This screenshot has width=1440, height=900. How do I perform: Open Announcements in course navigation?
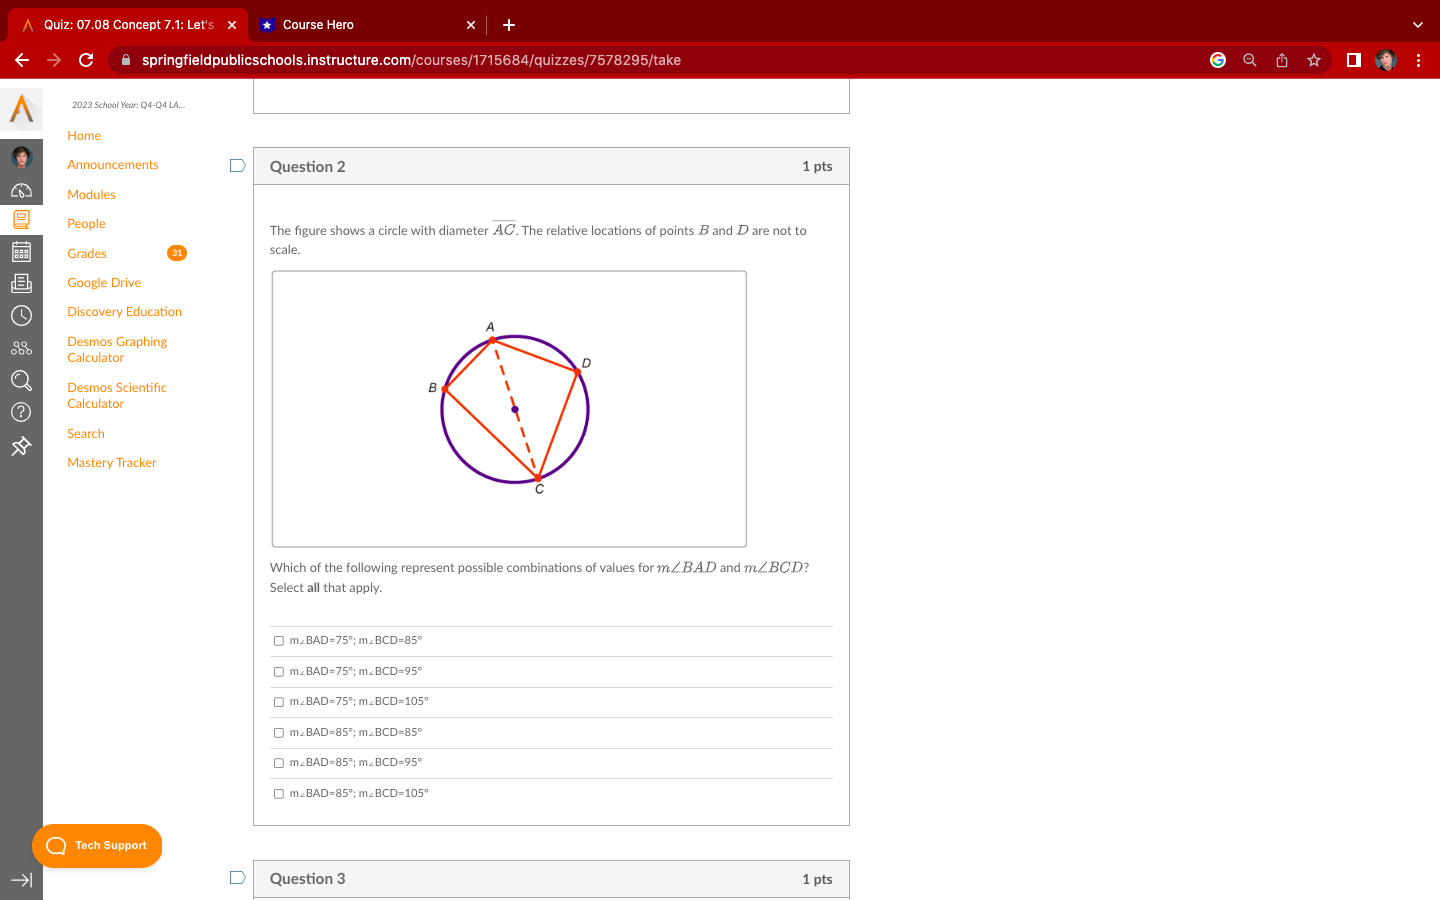(113, 165)
